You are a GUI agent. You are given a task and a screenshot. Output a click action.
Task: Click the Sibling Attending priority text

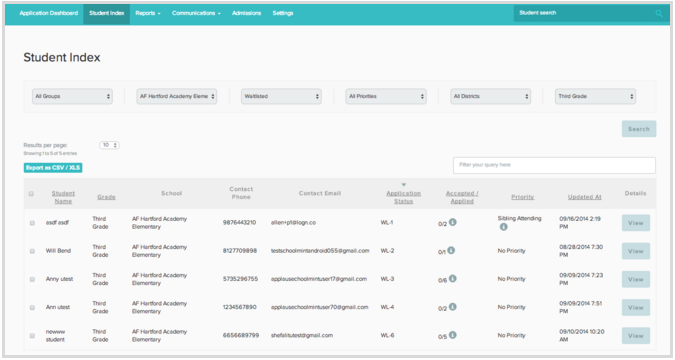520,218
